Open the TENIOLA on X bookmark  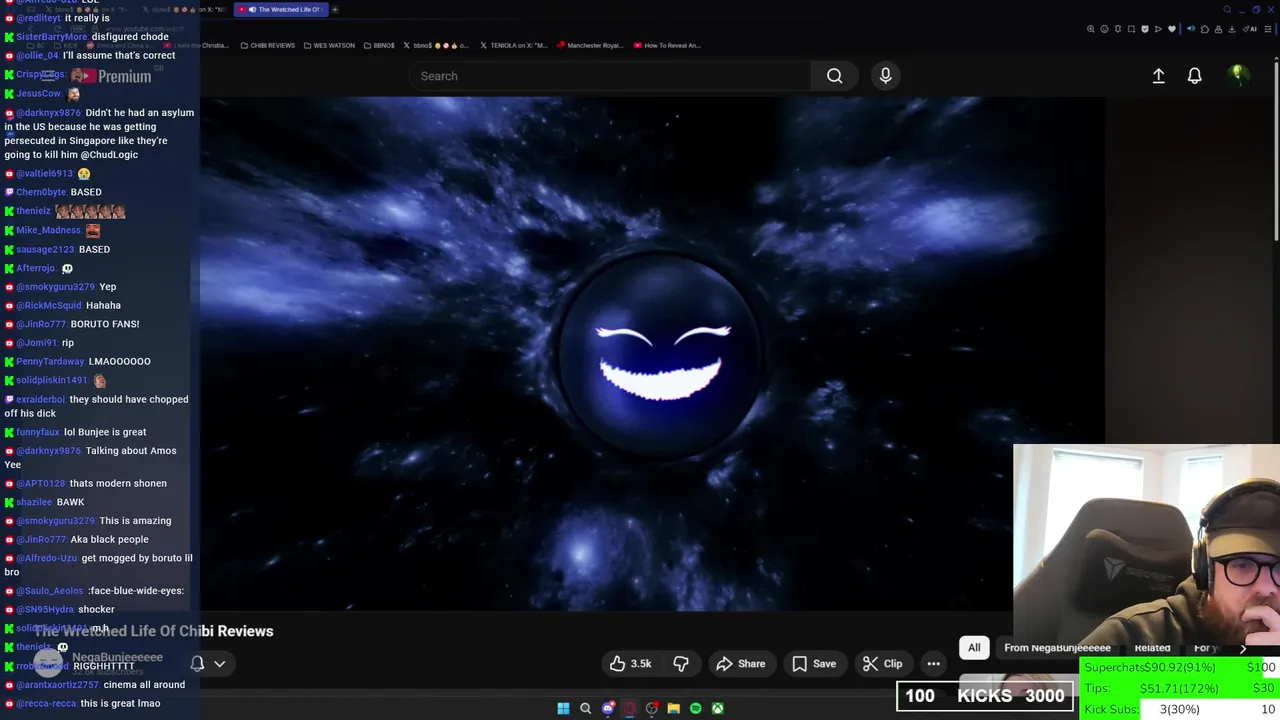tap(514, 45)
